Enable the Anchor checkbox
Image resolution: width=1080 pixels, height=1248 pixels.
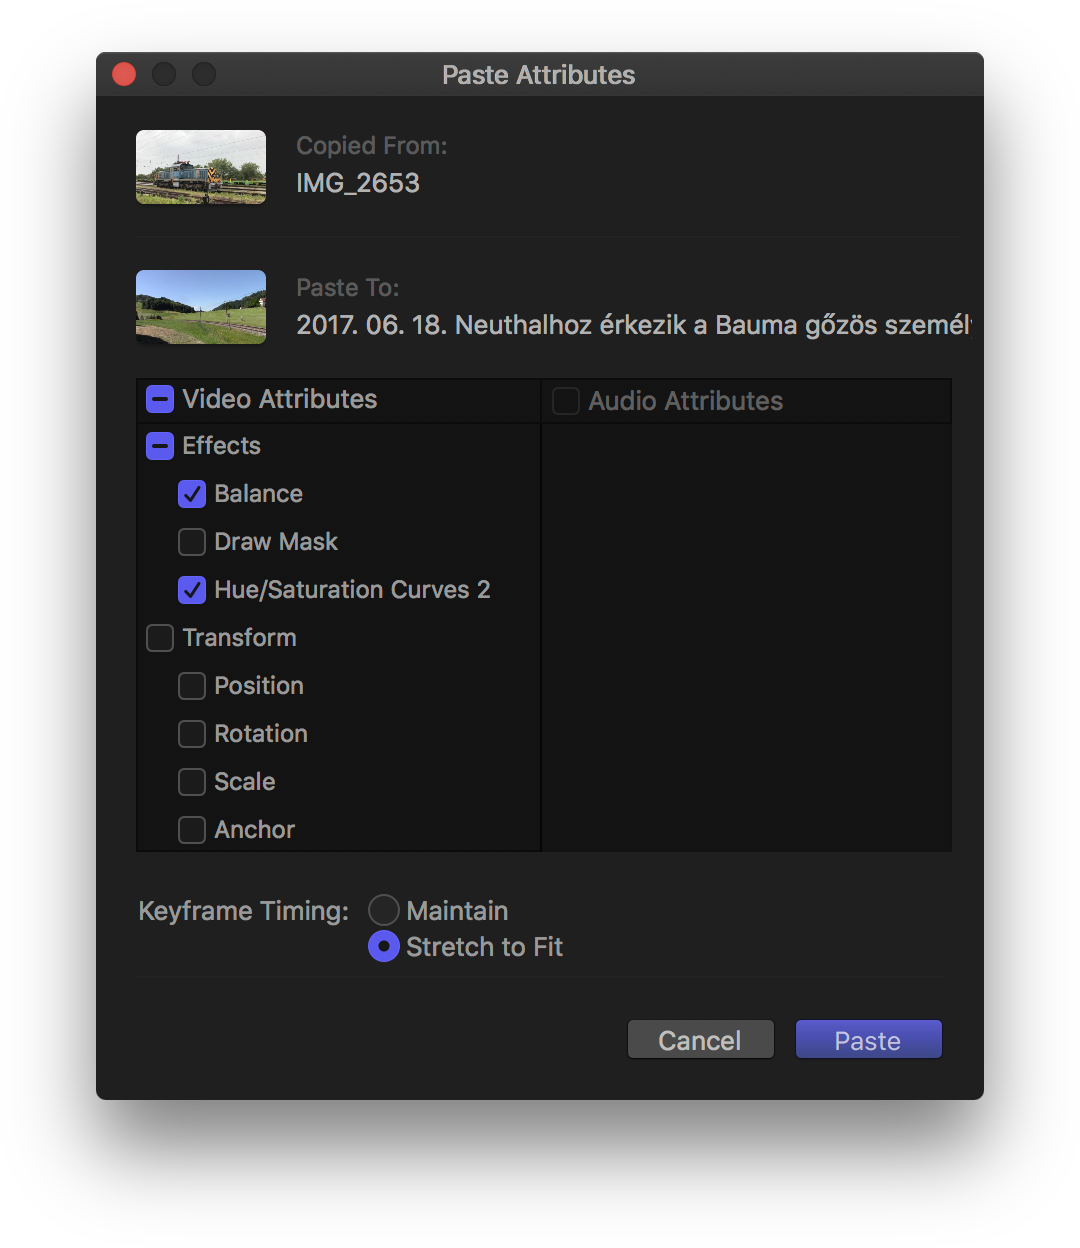click(x=192, y=830)
